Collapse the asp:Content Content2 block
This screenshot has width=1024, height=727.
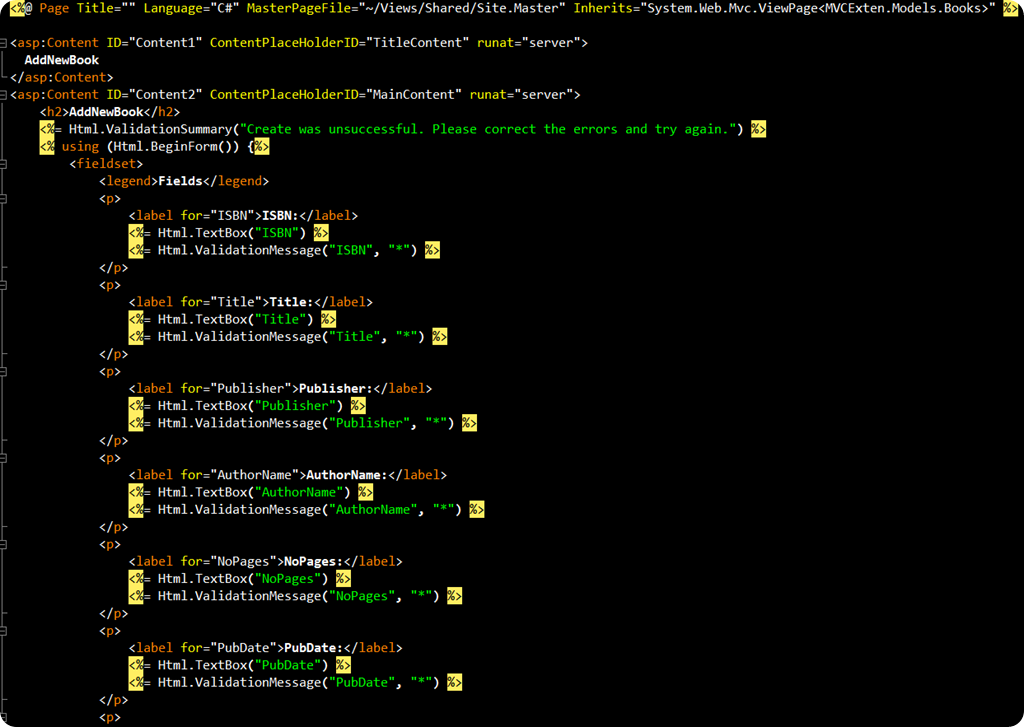point(3,95)
